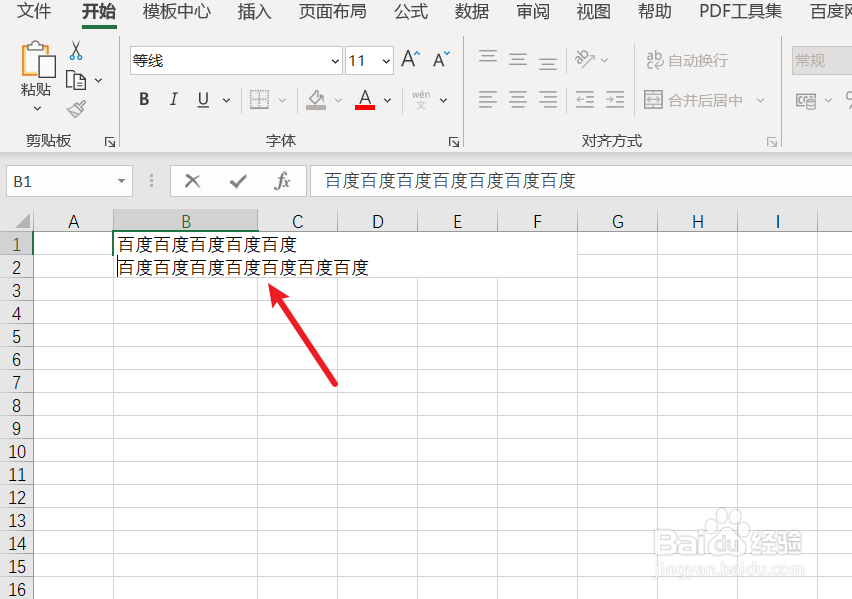The image size is (852, 599).
Task: Switch to 页面布局 tab
Action: point(333,11)
